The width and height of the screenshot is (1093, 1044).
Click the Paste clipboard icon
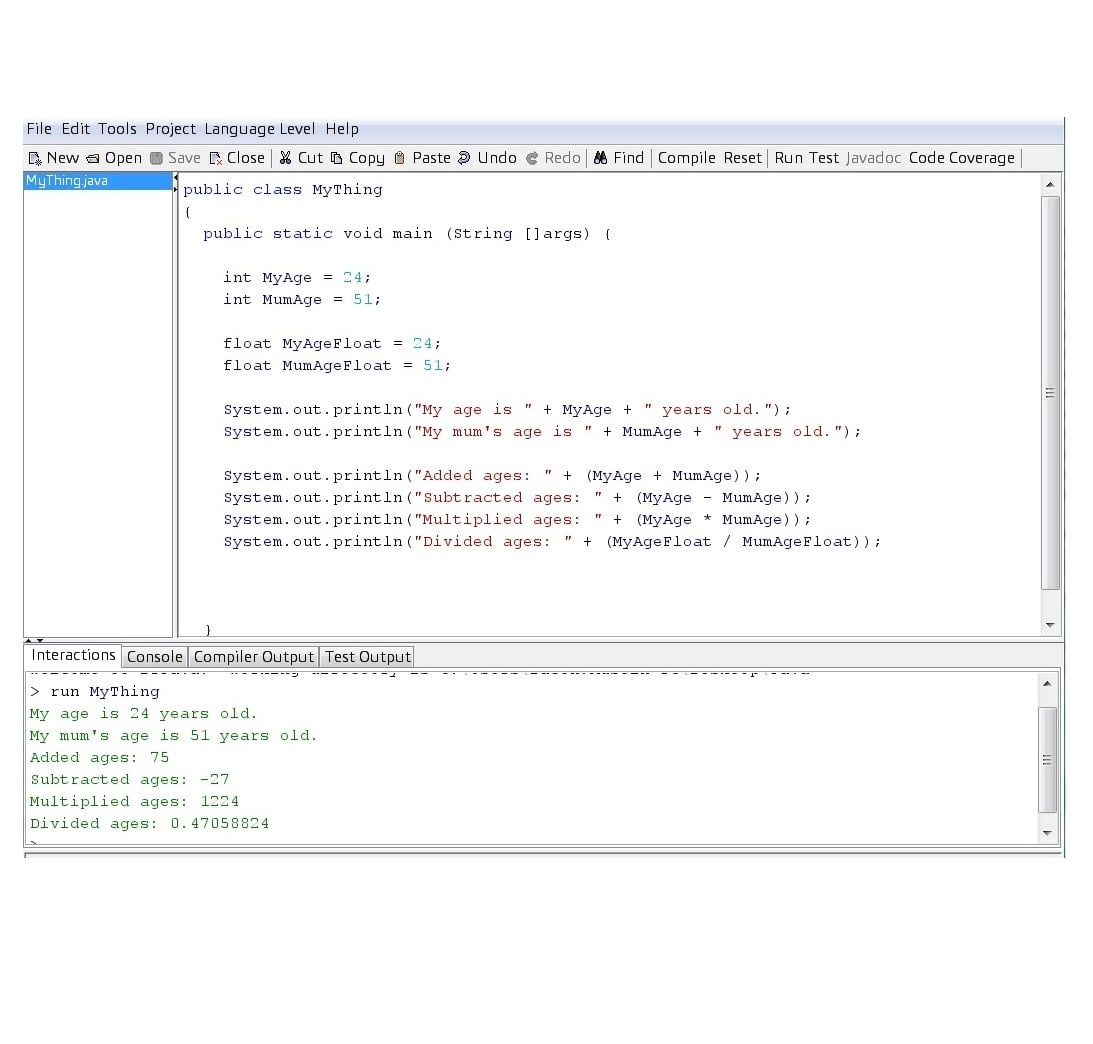coord(399,158)
